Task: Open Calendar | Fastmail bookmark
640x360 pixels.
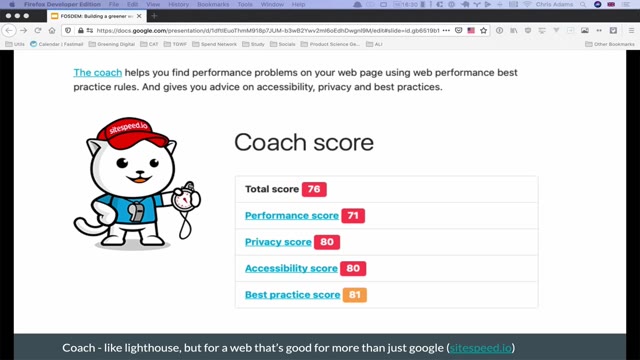Action: (x=57, y=44)
